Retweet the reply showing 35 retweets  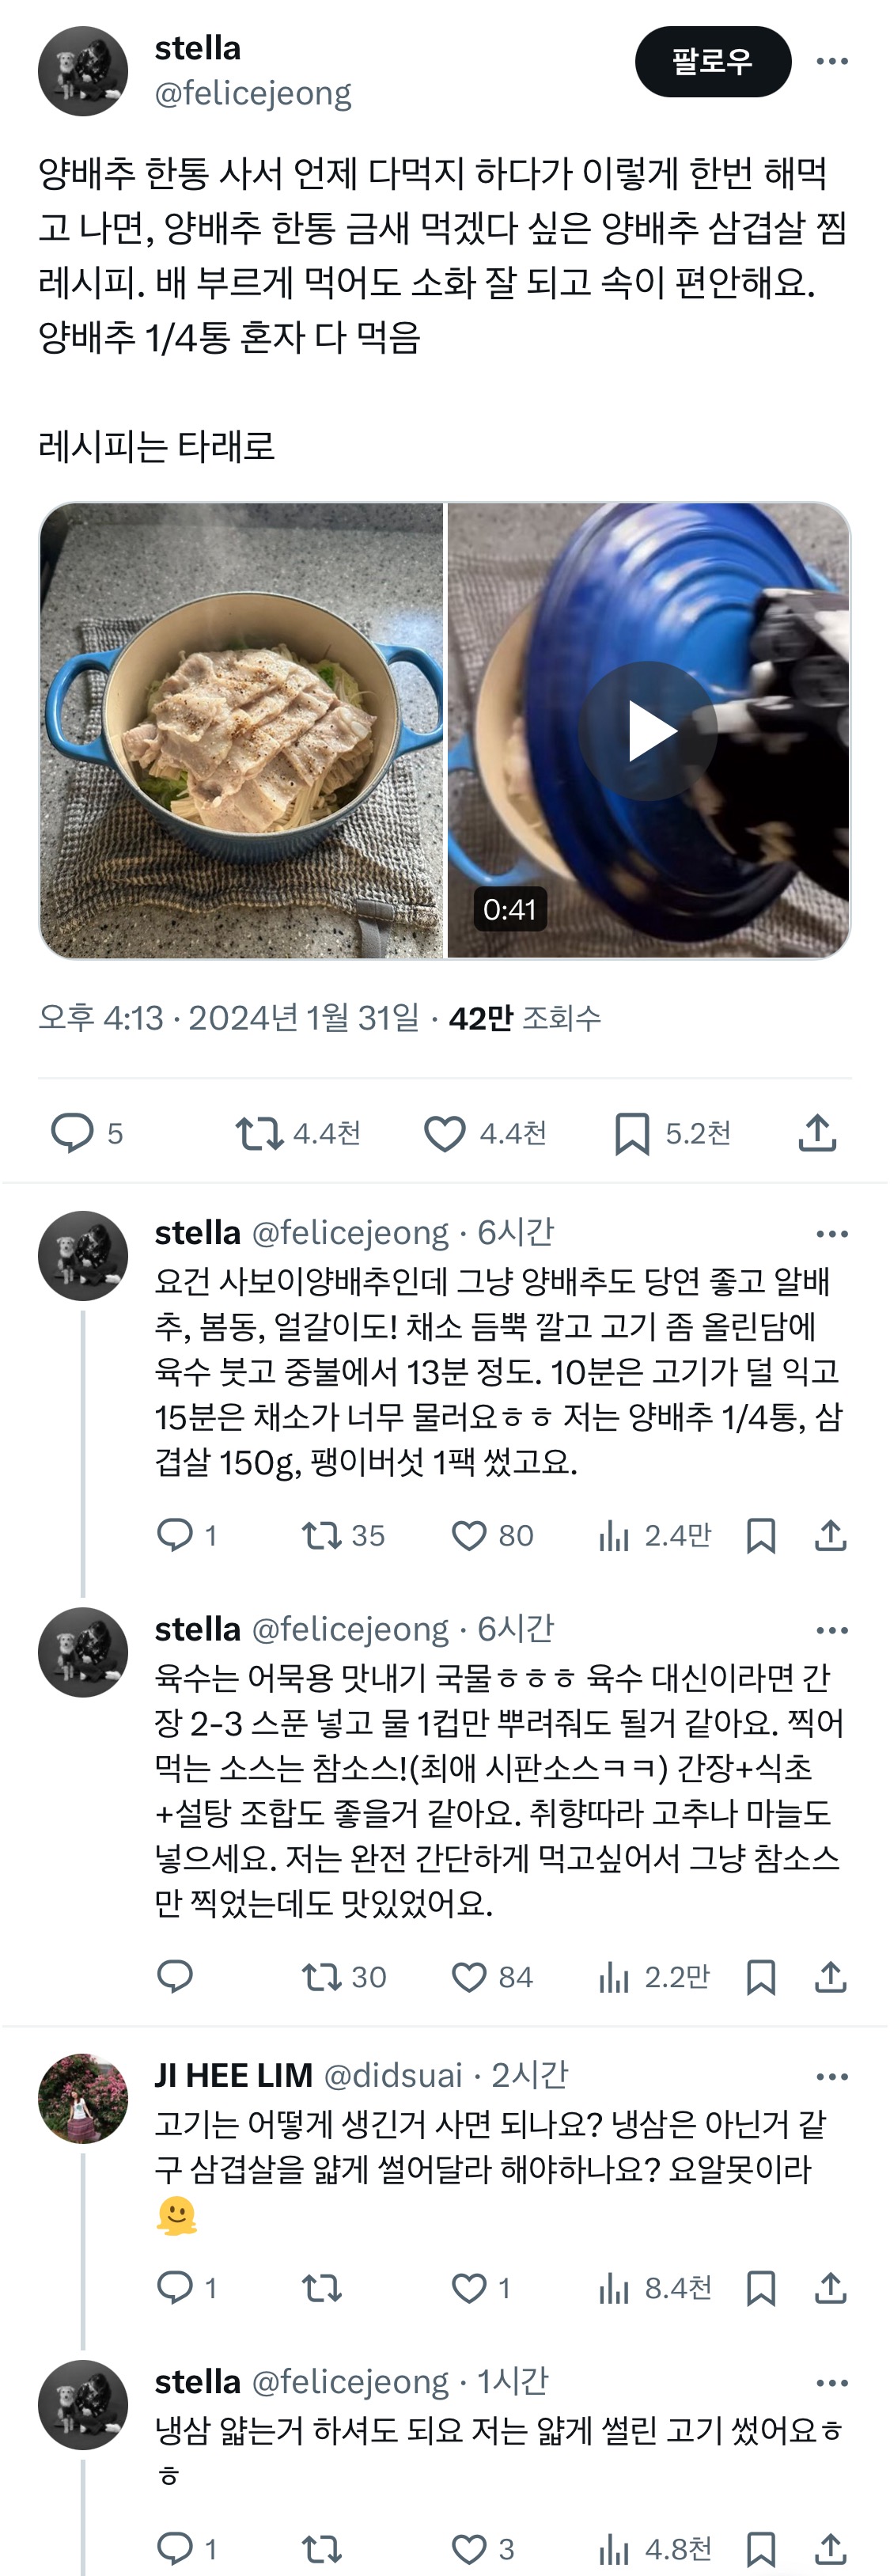point(343,1535)
